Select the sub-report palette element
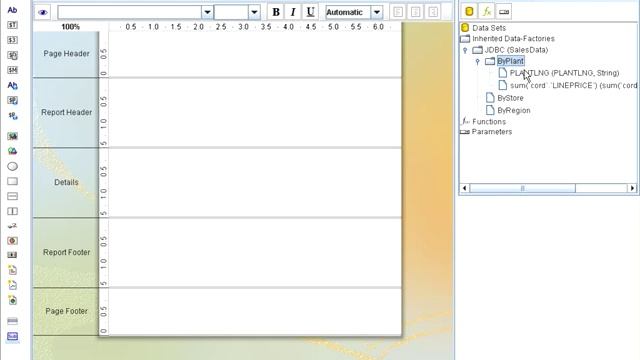 pyautogui.click(x=12, y=336)
